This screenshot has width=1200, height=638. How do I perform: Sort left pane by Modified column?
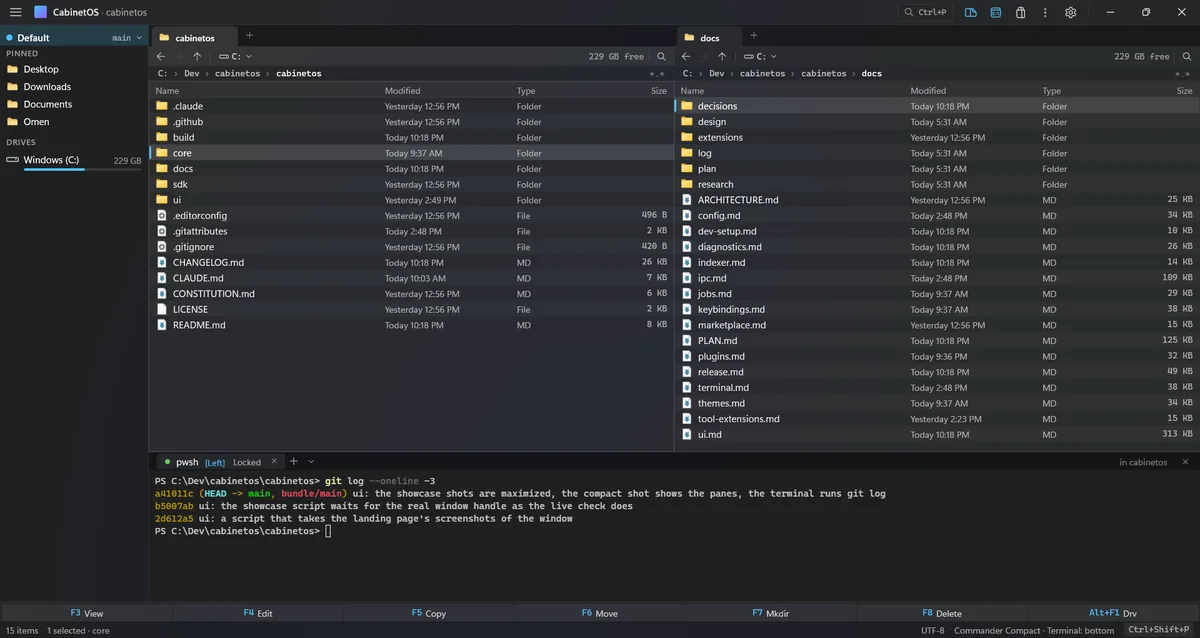point(403,91)
